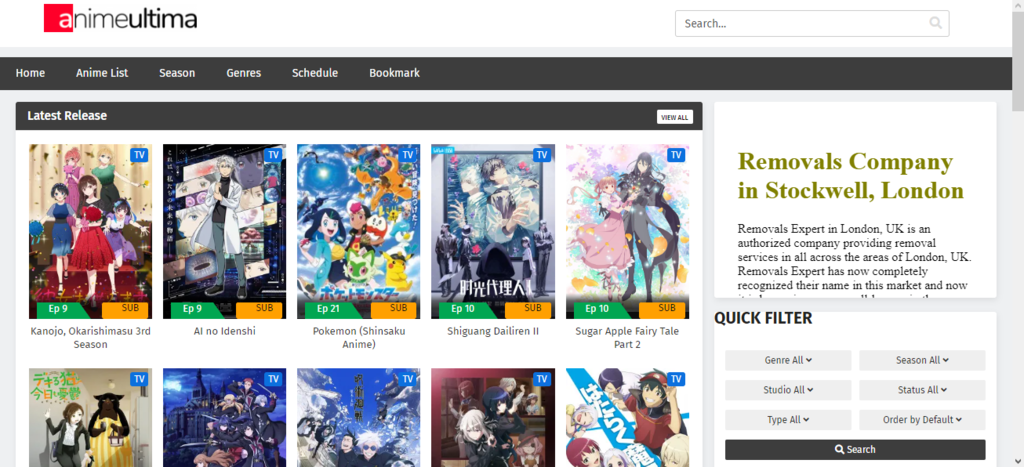Click the Quick Filter Search button

855,449
